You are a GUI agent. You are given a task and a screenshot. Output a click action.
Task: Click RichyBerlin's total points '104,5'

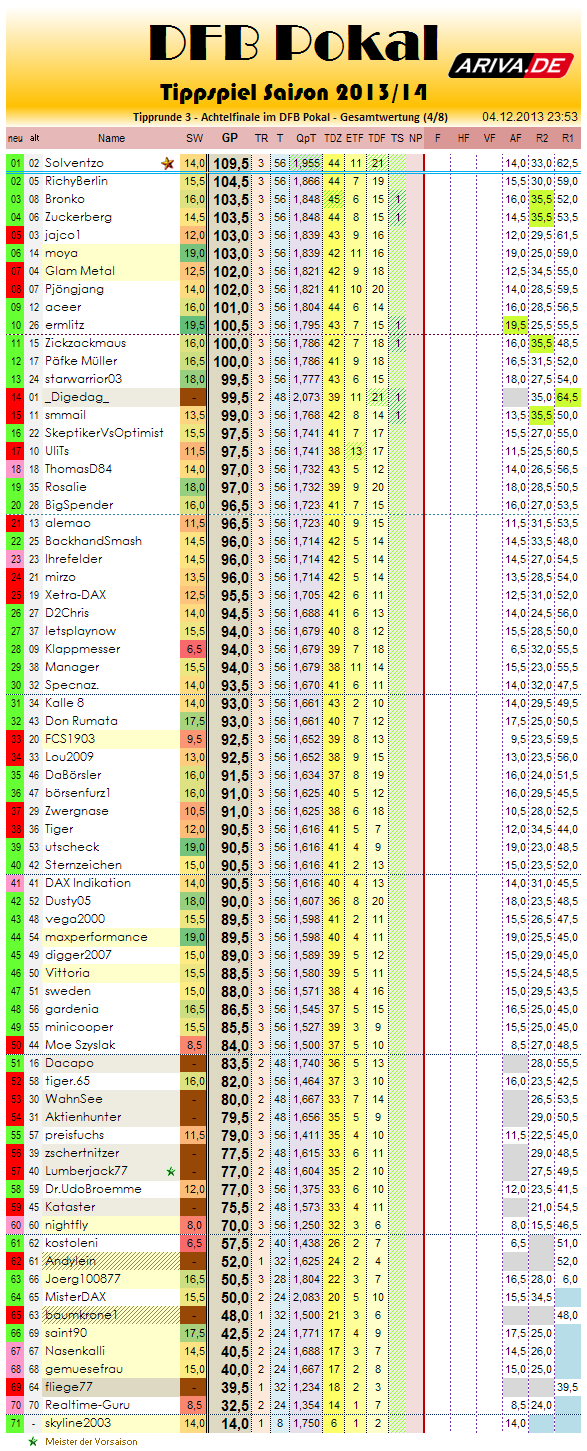(x=231, y=181)
